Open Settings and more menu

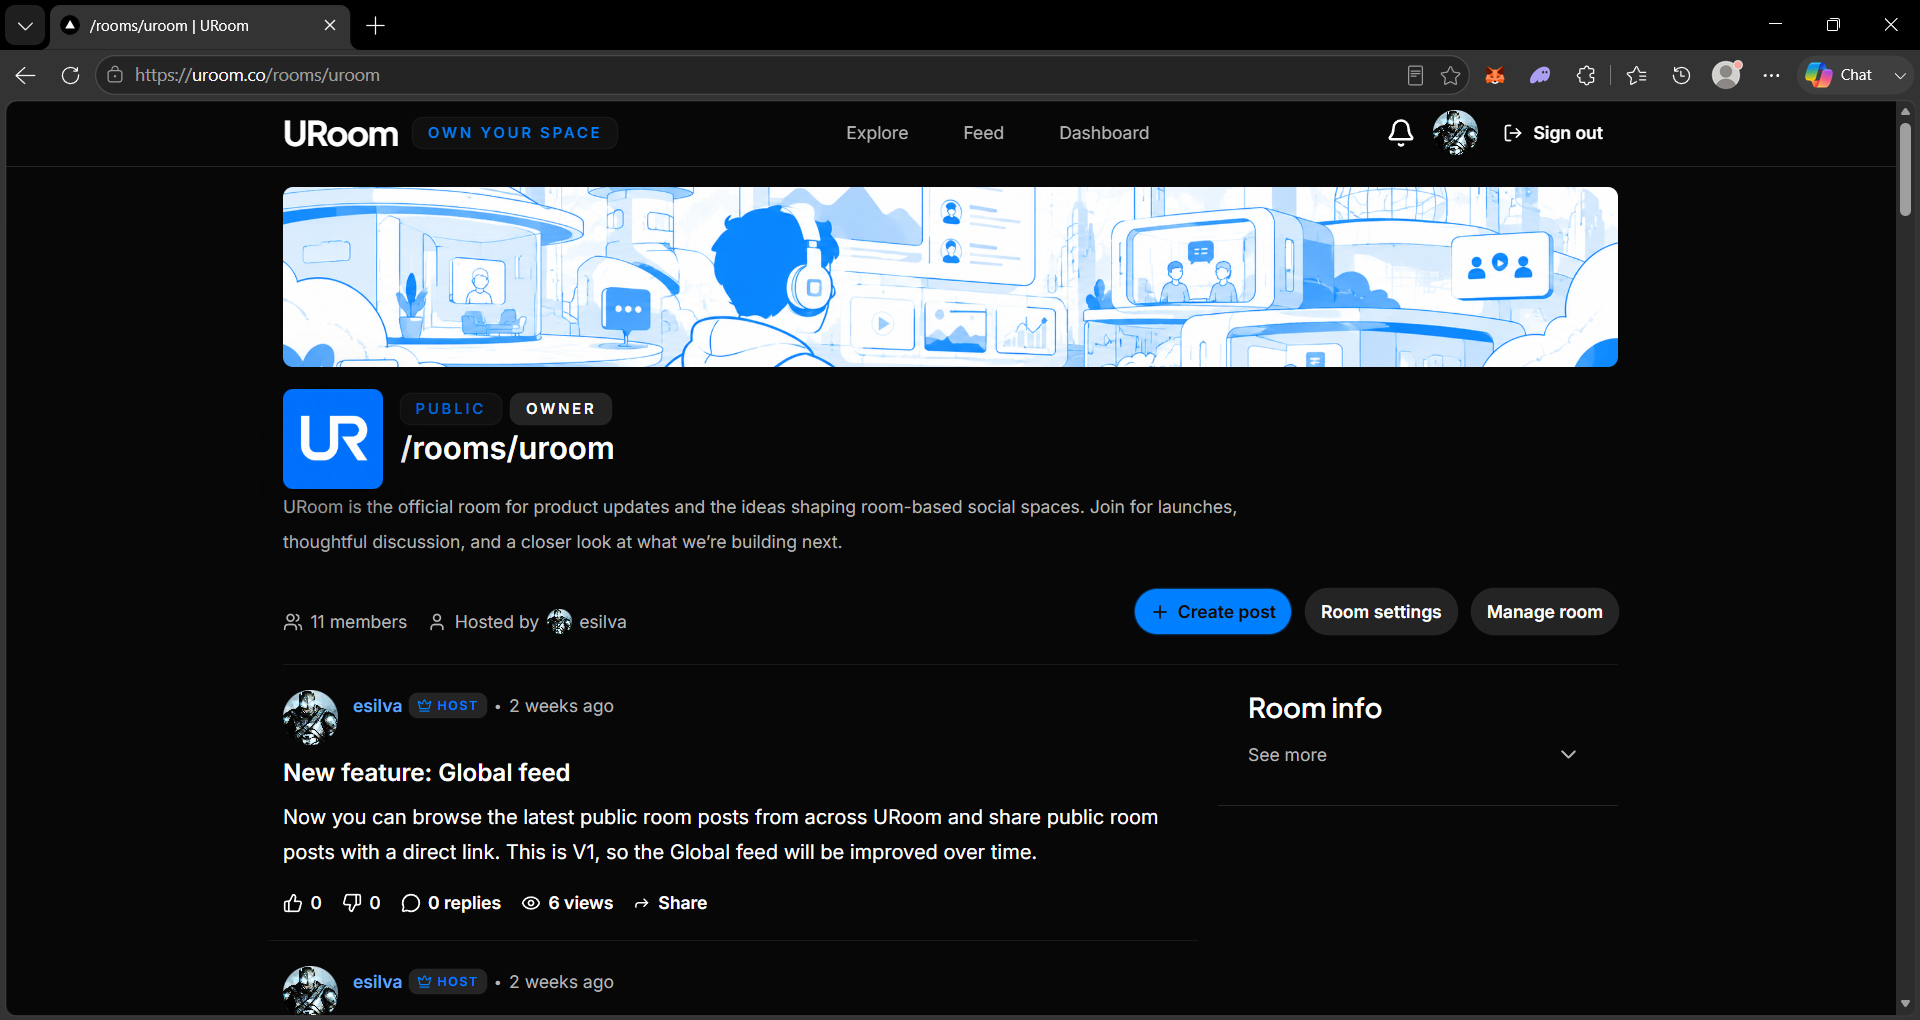tap(1772, 75)
